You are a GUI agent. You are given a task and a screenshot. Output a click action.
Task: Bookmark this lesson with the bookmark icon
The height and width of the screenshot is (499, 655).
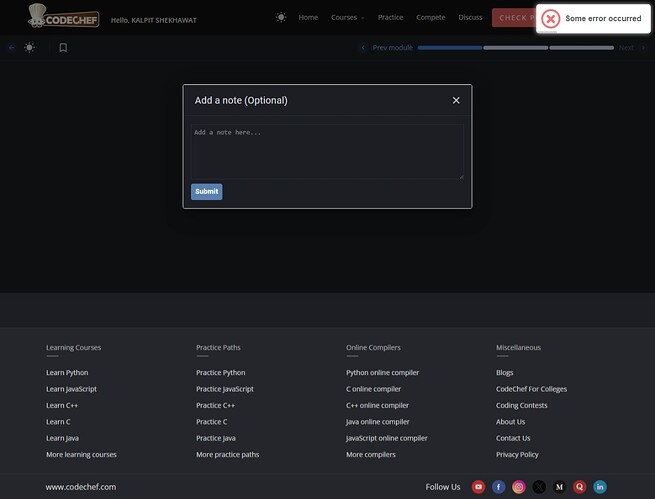click(63, 48)
